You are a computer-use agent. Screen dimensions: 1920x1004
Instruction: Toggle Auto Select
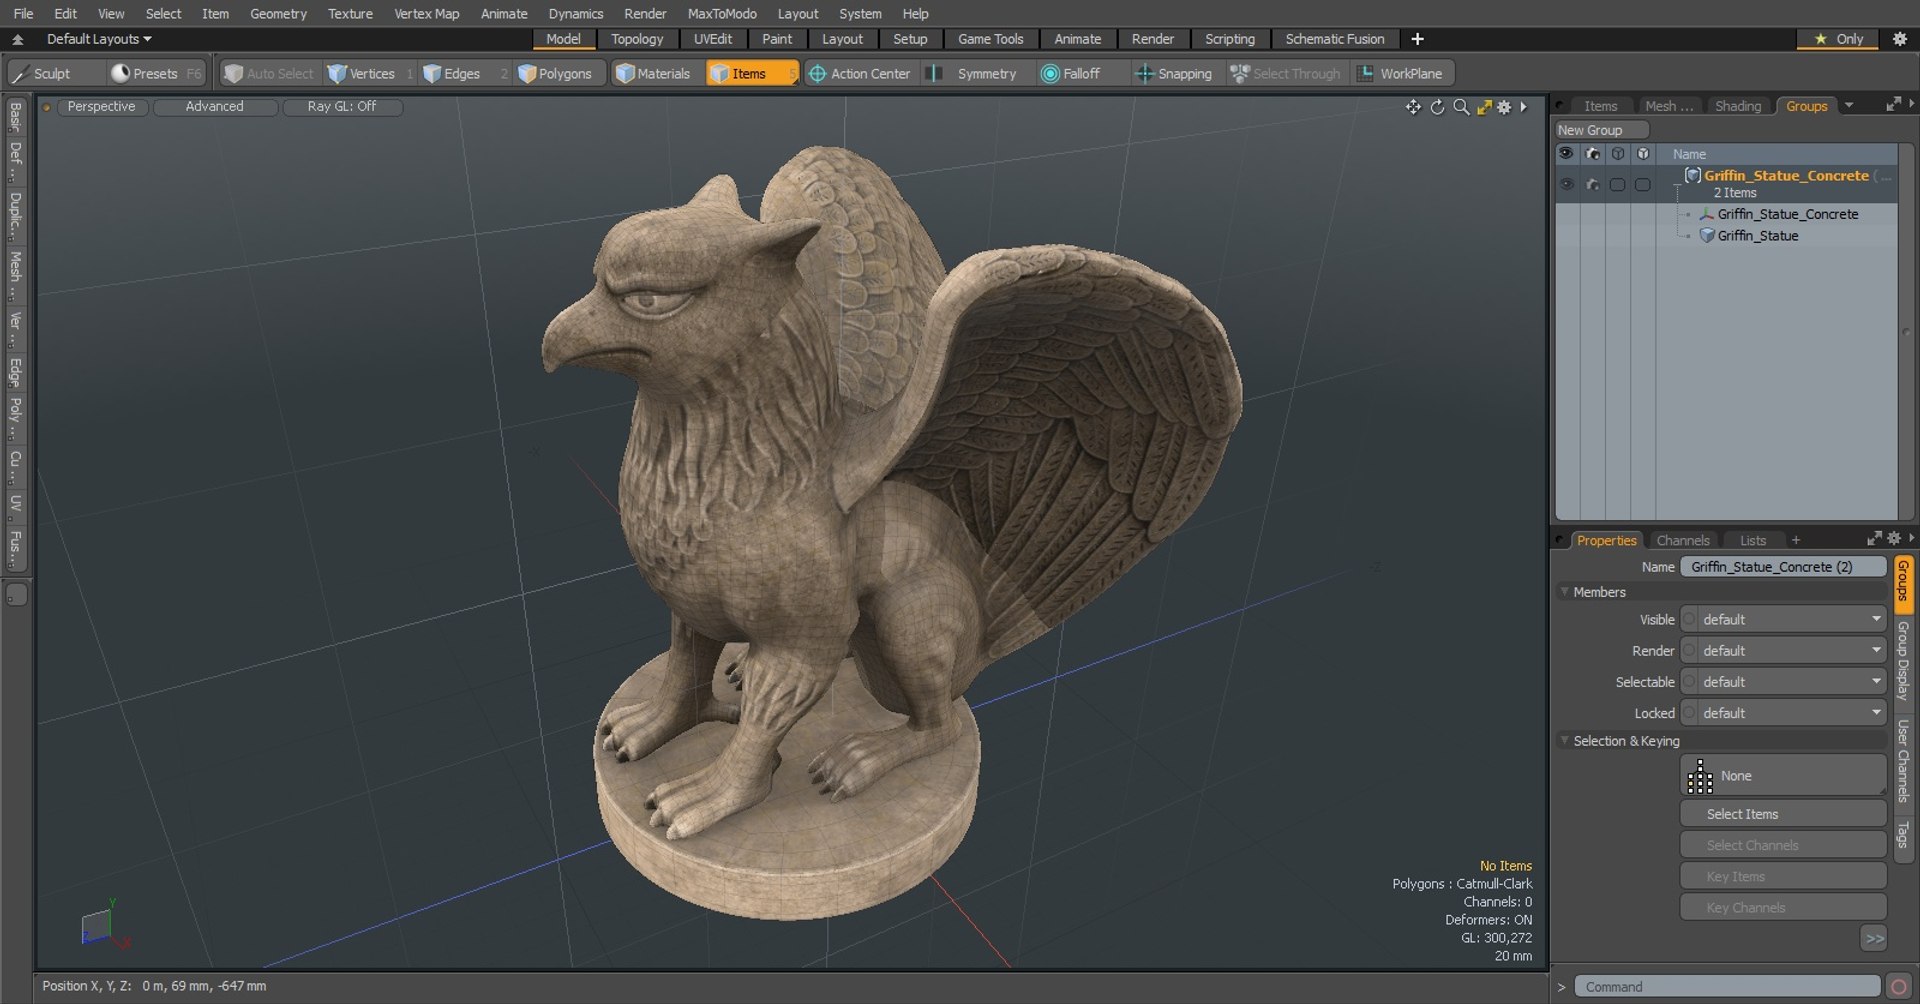pyautogui.click(x=268, y=73)
